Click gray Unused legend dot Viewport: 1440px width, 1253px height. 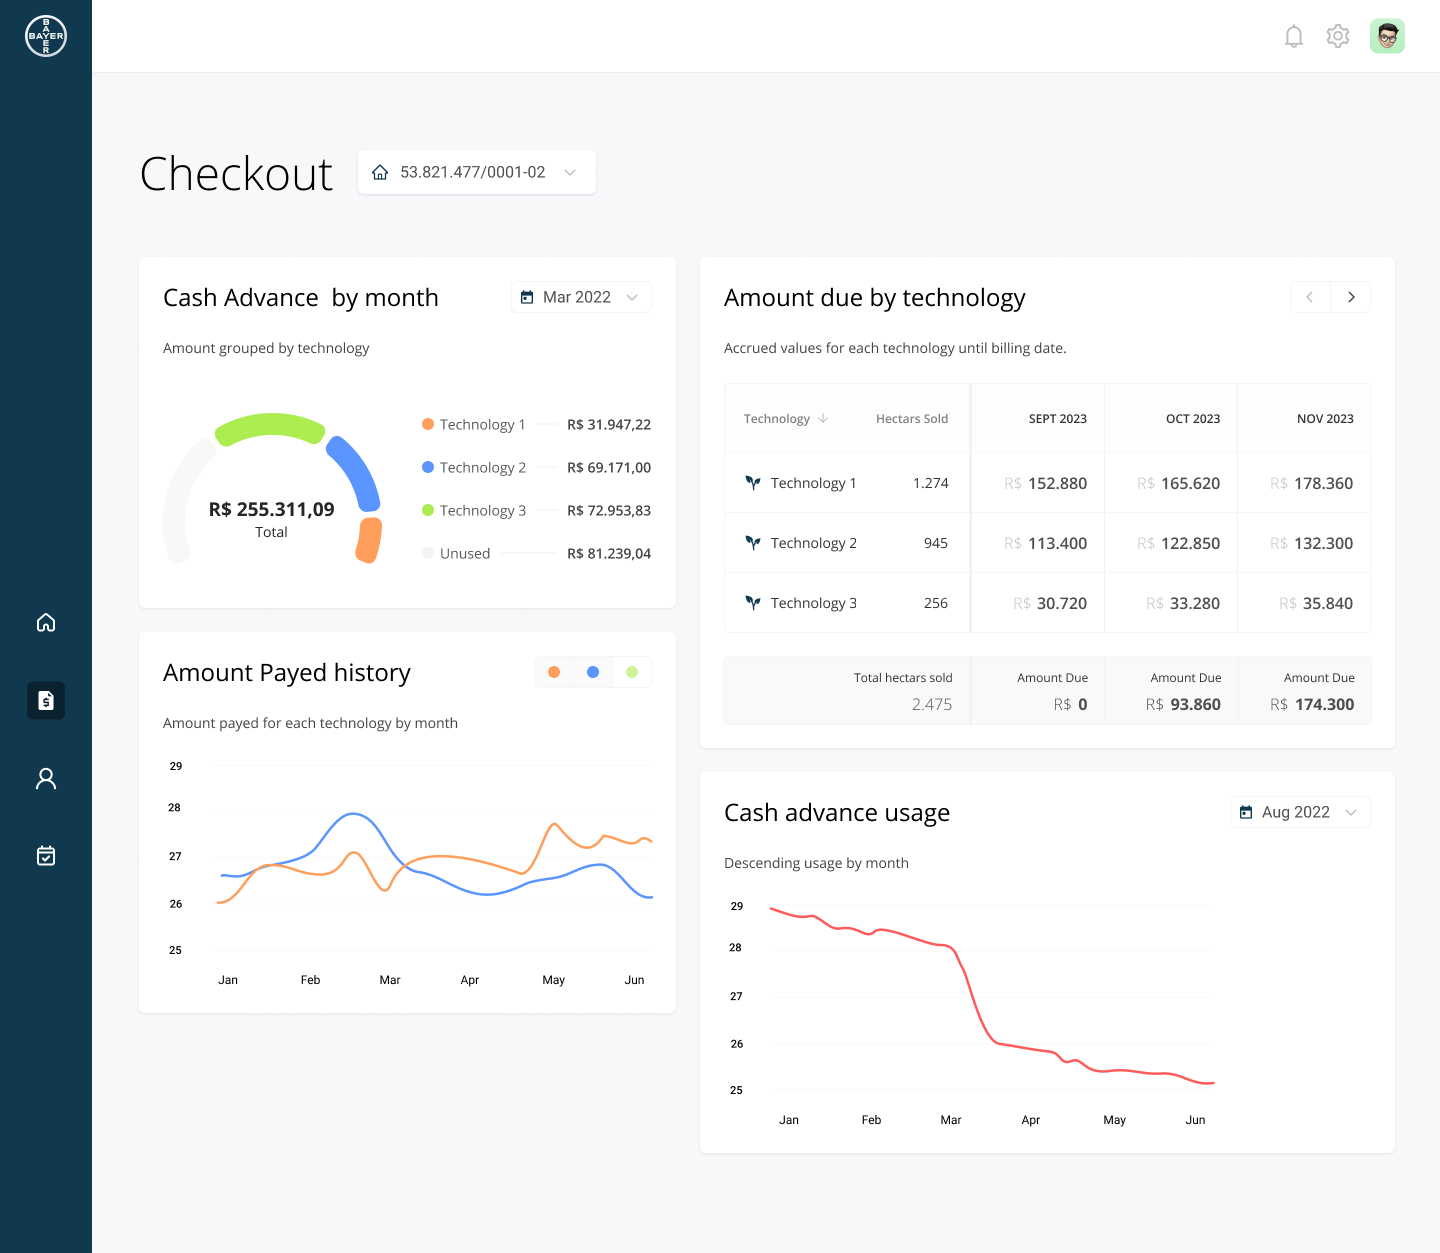point(428,553)
